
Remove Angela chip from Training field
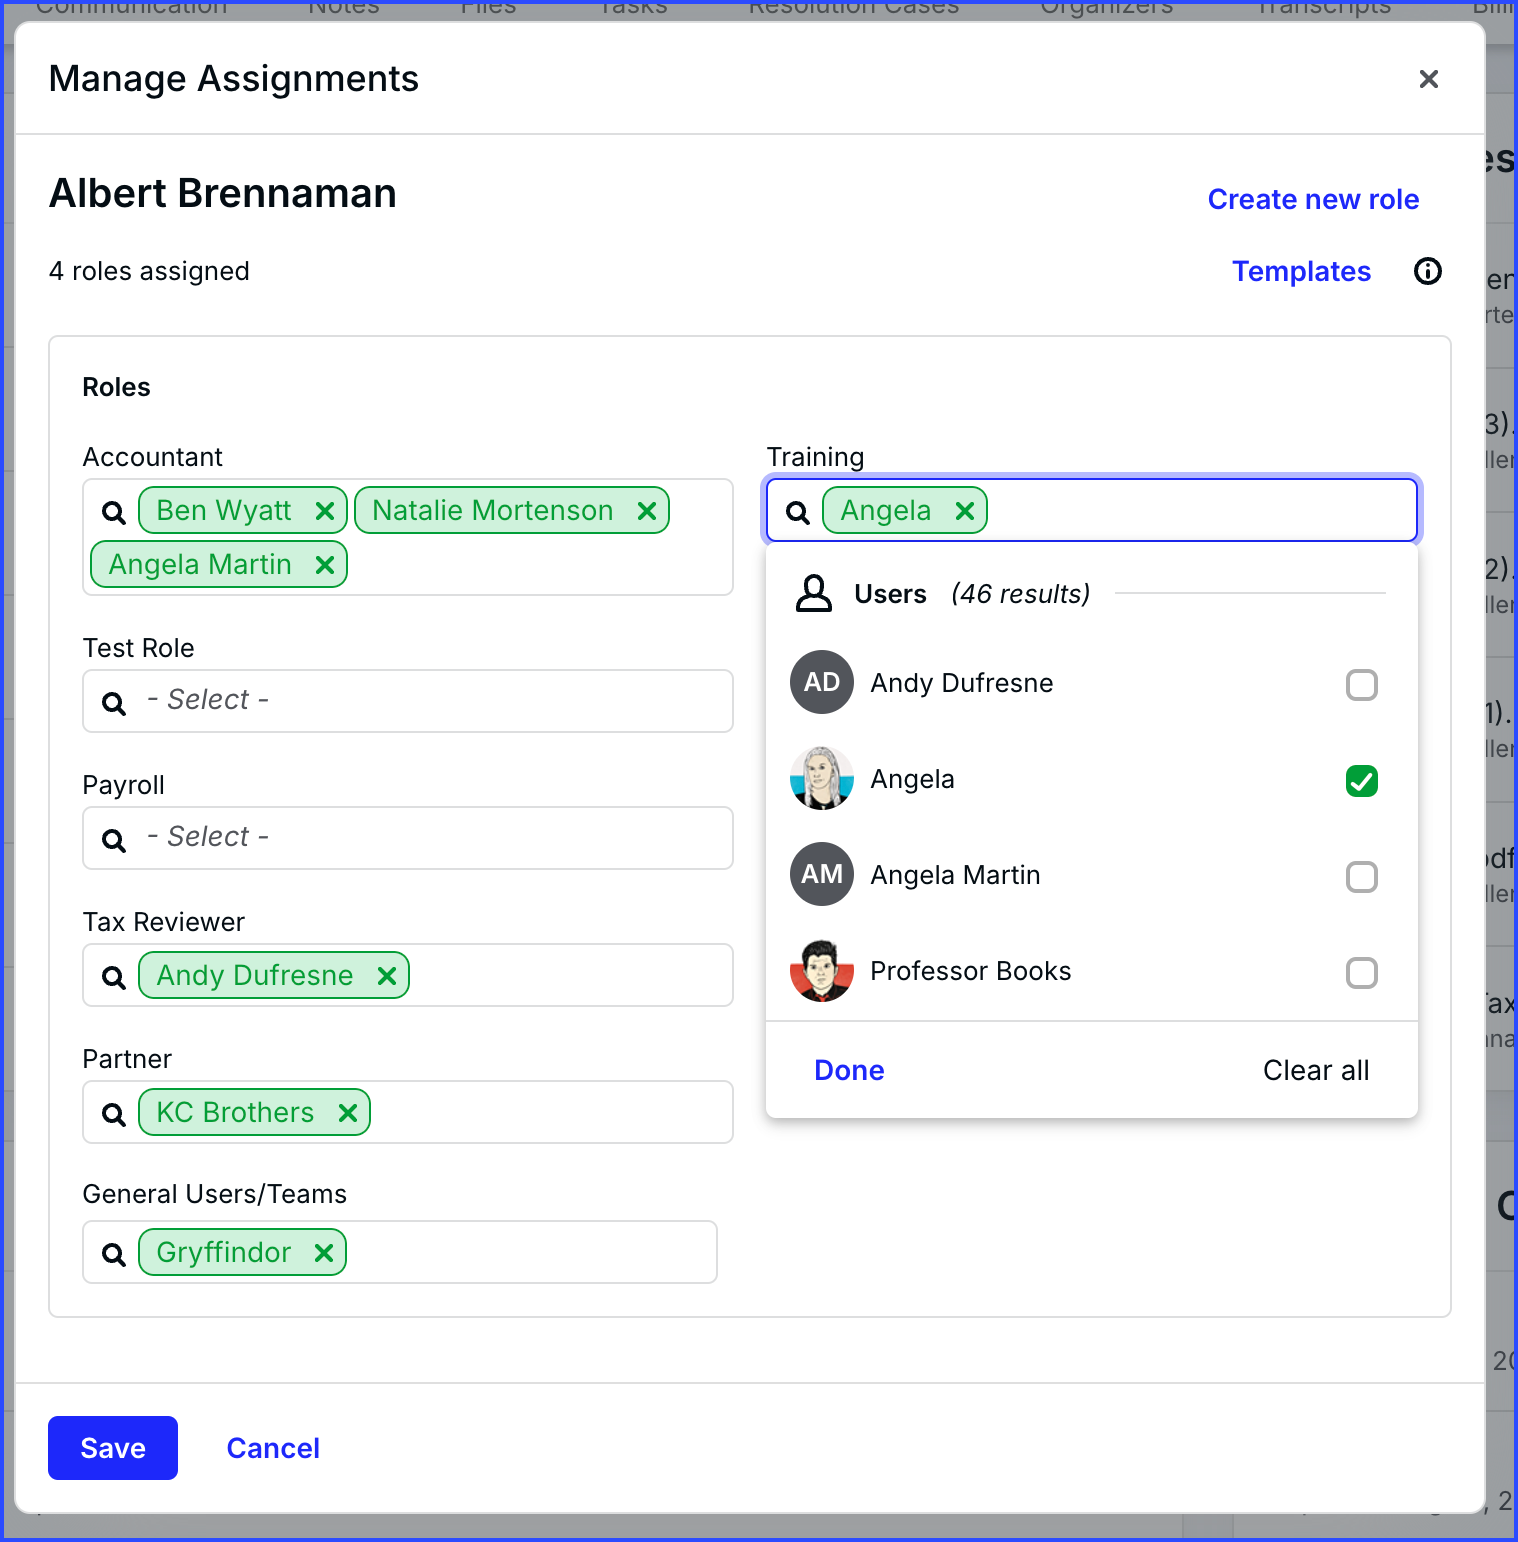pyautogui.click(x=965, y=511)
